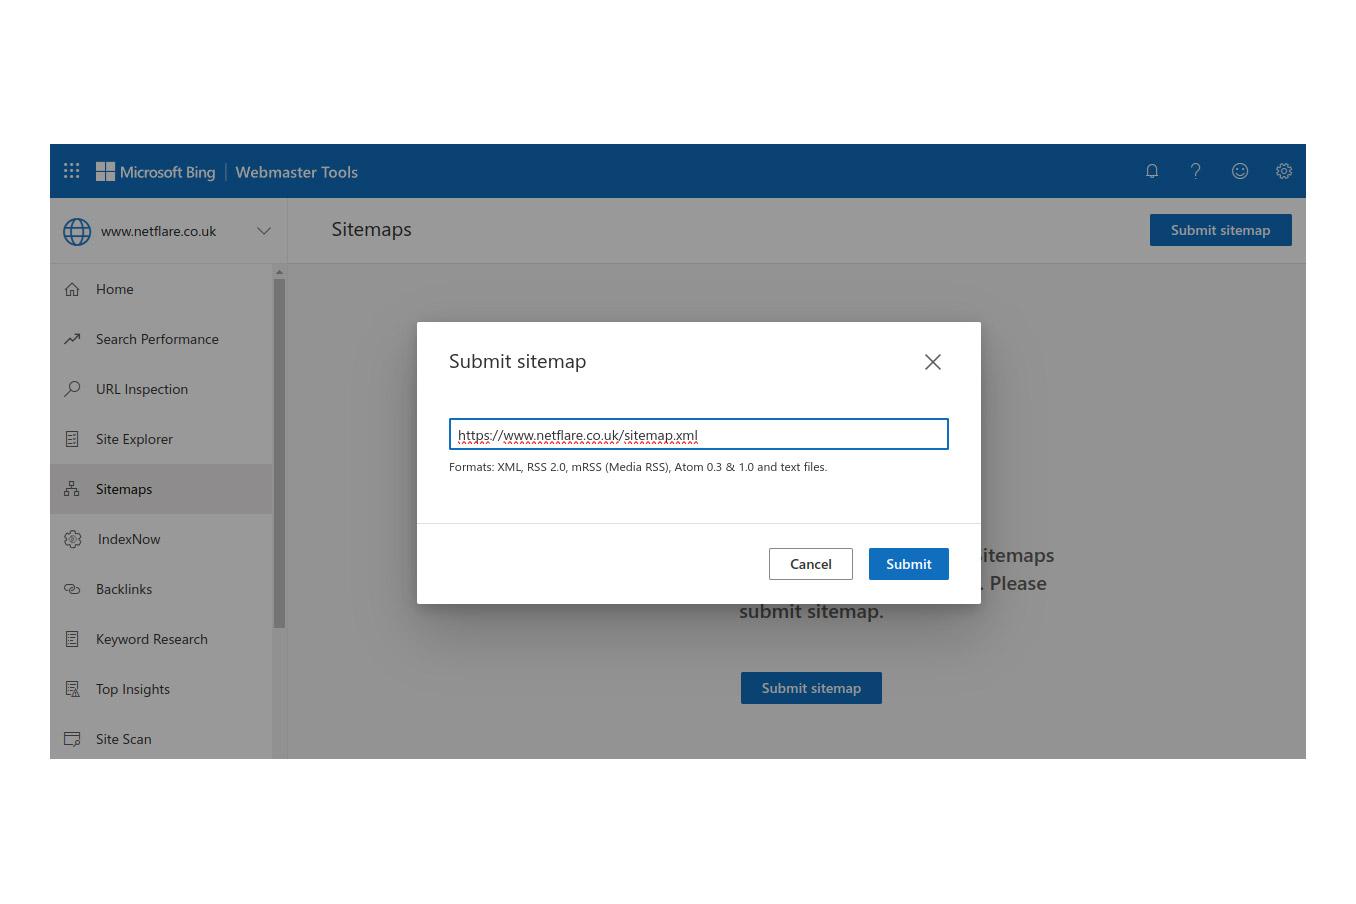Image resolution: width=1356 pixels, height=904 pixels.
Task: Expand the www.netflare.co.uk site dropdown
Action: 264,231
